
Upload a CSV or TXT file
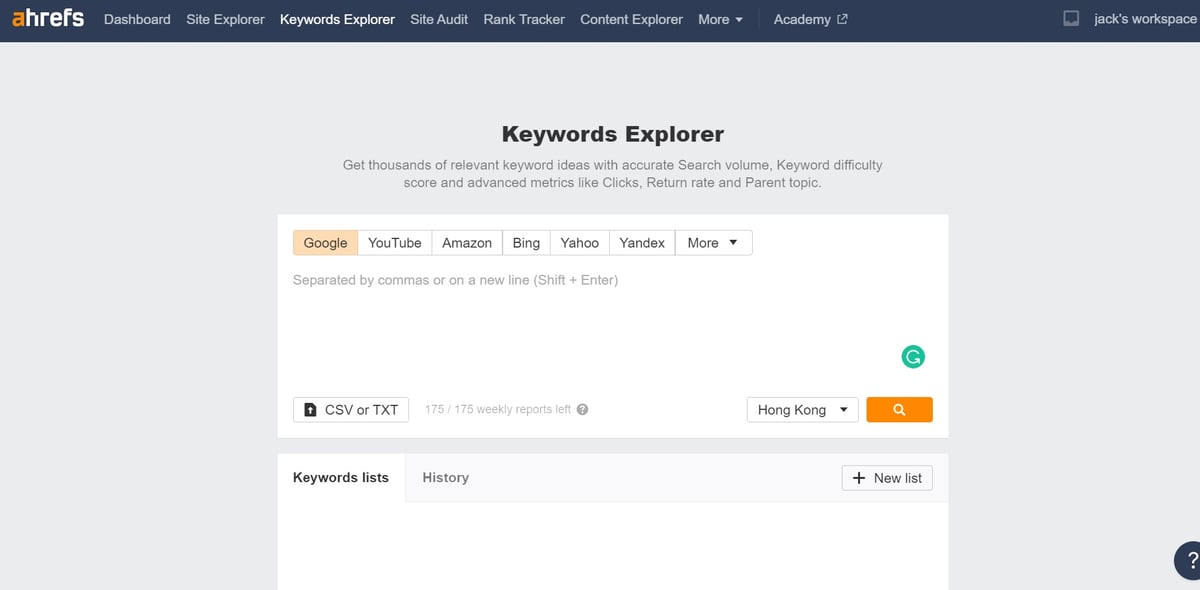351,409
